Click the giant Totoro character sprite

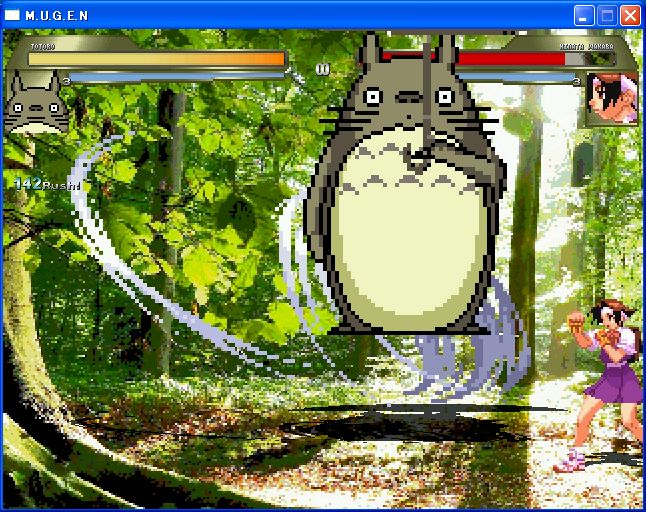click(406, 185)
